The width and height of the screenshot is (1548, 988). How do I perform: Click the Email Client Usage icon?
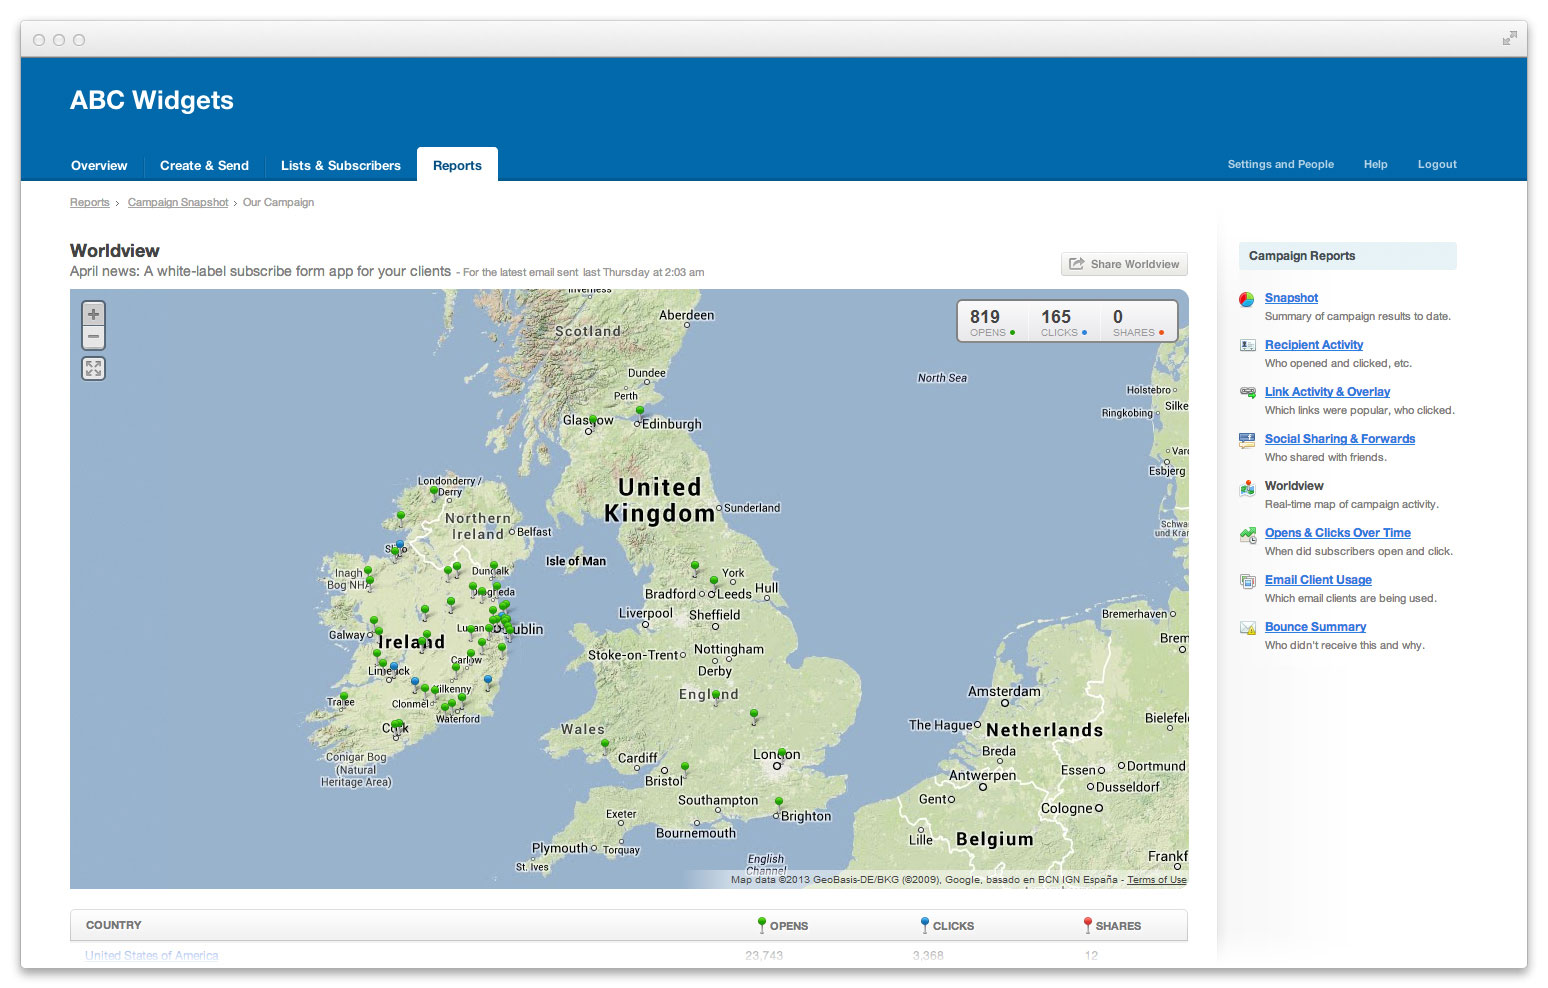(1247, 581)
